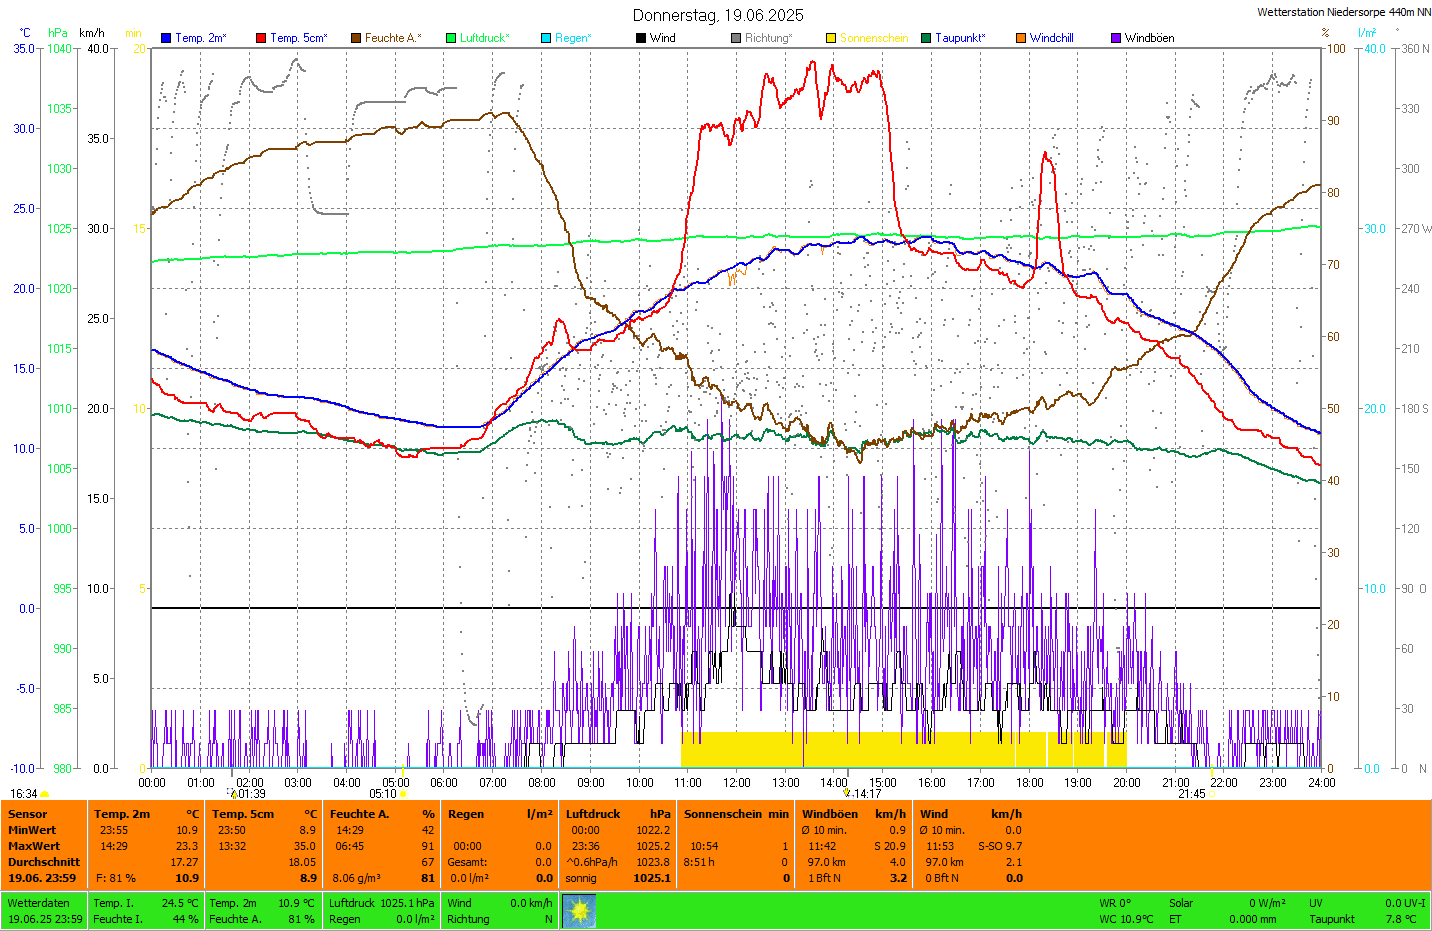
Task: Click the sunrise marker at 05:10
Action: [x=403, y=794]
